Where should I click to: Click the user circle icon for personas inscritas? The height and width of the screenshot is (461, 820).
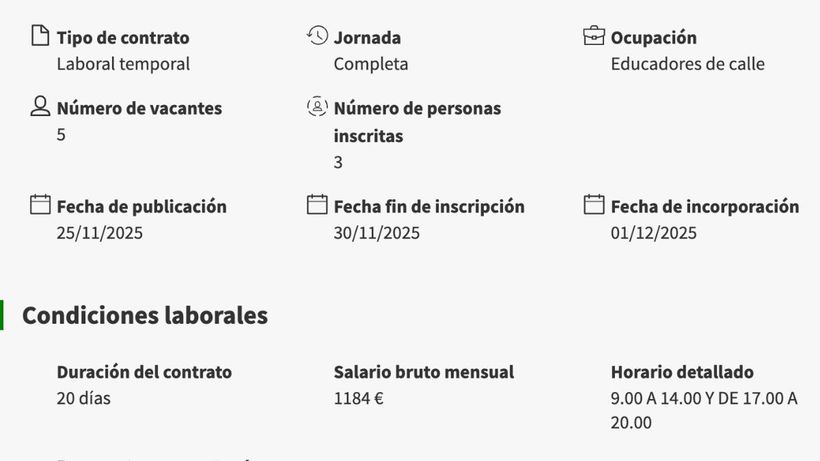(317, 106)
